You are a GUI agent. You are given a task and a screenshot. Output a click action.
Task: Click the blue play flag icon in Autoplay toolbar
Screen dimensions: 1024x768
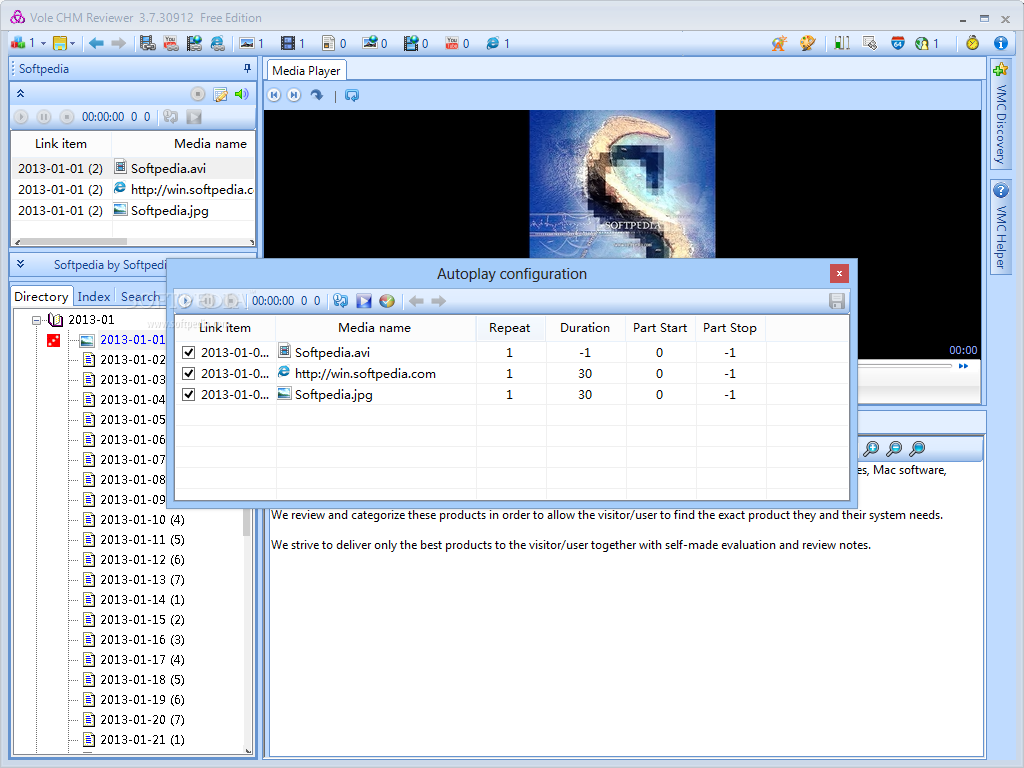point(364,301)
